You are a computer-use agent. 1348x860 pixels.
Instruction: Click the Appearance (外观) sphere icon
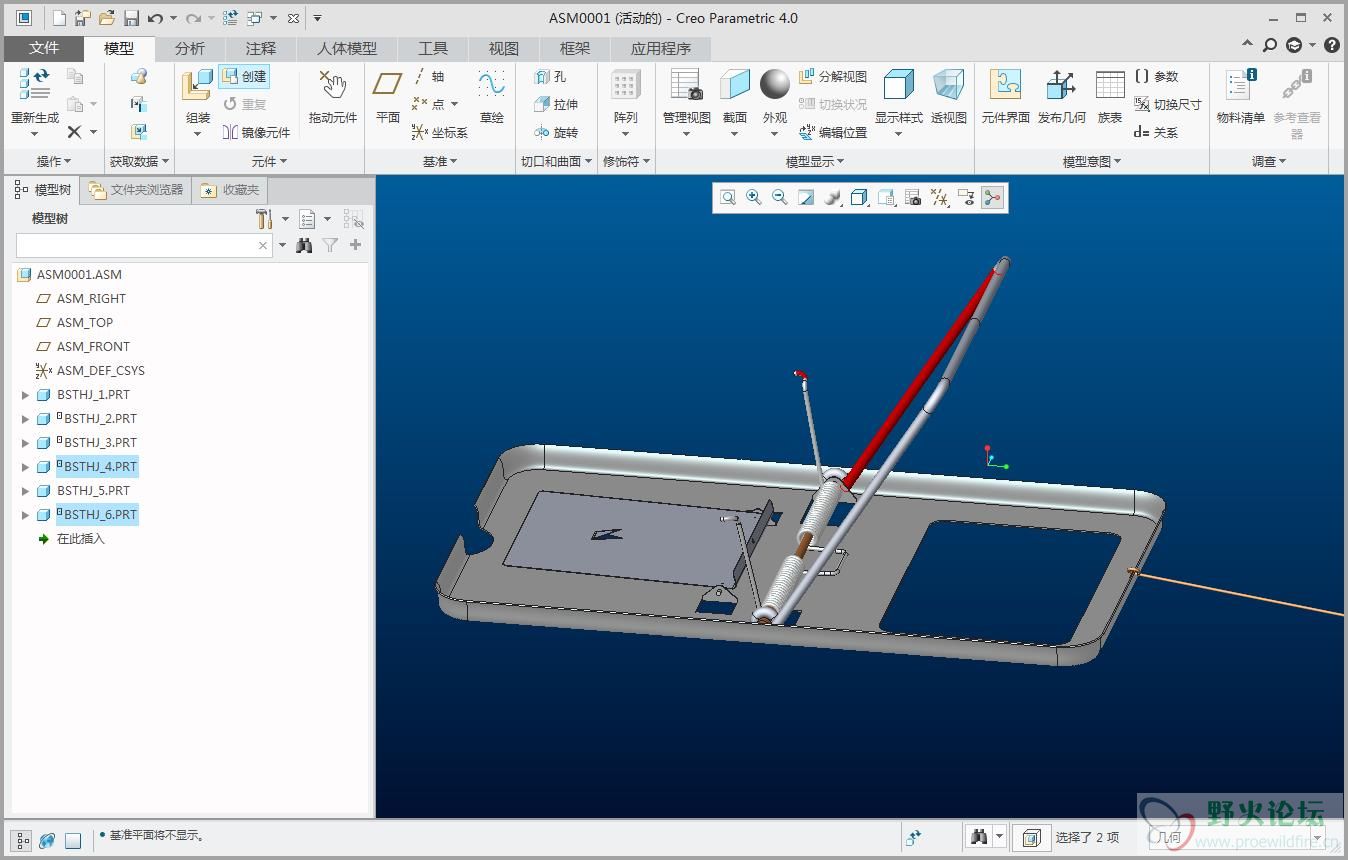[x=775, y=84]
